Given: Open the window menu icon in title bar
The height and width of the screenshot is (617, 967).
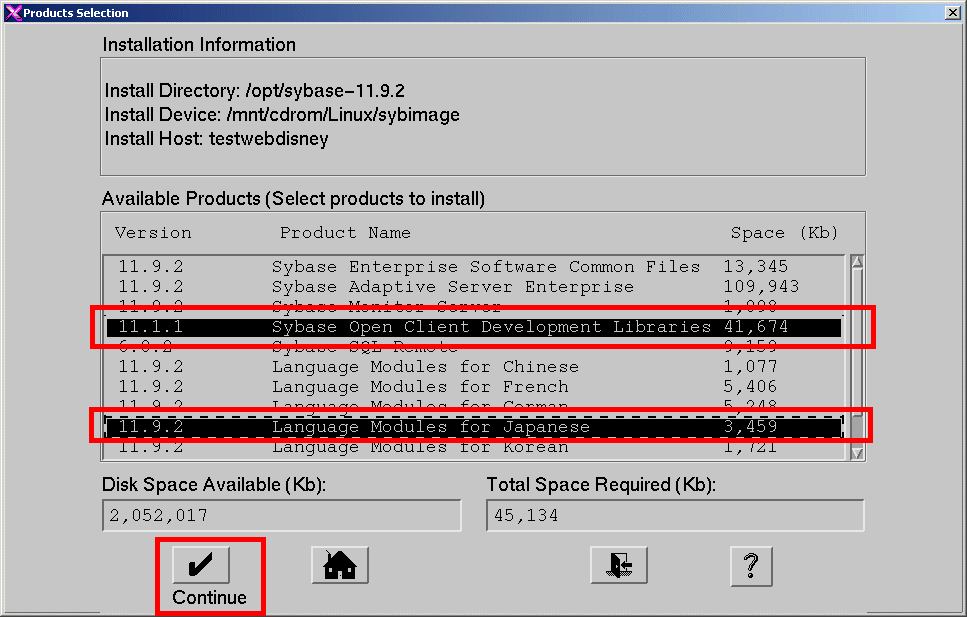Looking at the screenshot, I should 12,12.
